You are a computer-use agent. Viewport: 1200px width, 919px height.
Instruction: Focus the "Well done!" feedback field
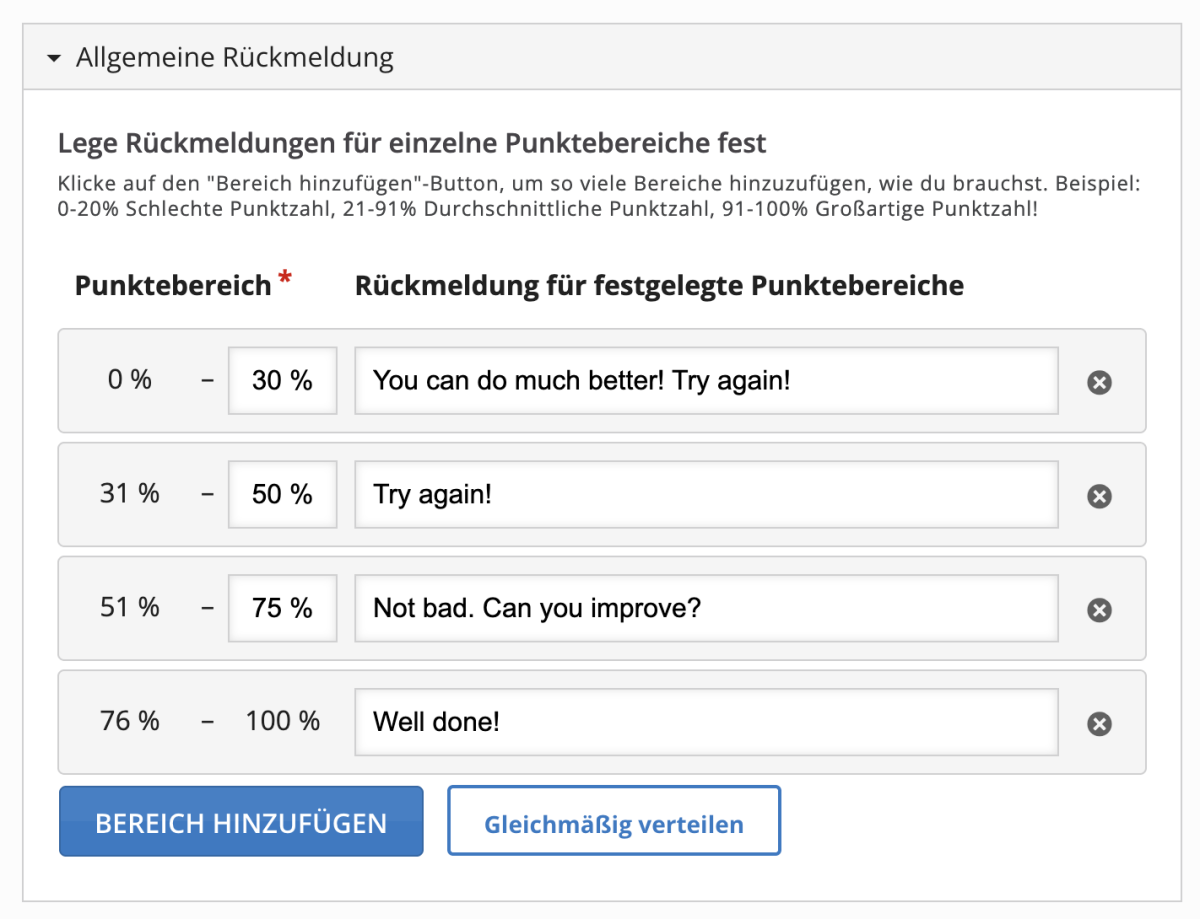coord(705,722)
